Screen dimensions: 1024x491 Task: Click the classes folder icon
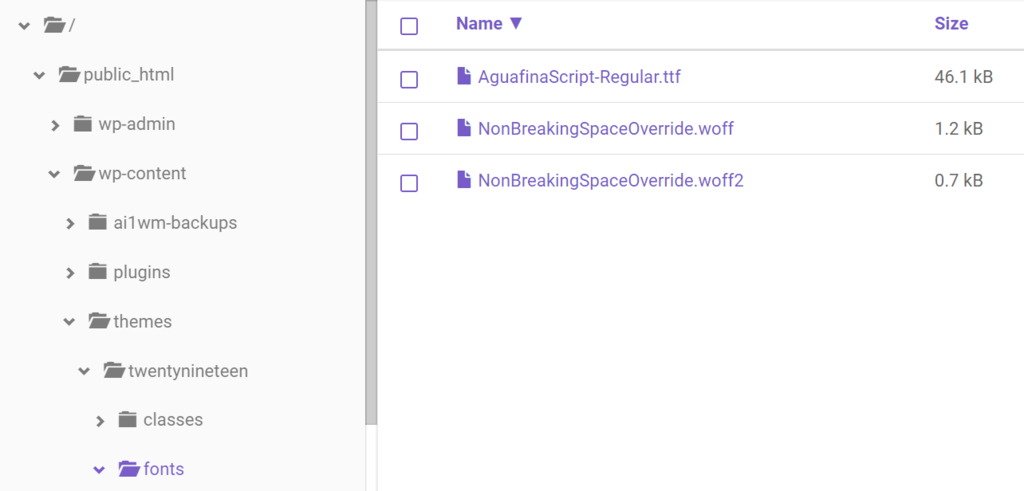pyautogui.click(x=127, y=420)
